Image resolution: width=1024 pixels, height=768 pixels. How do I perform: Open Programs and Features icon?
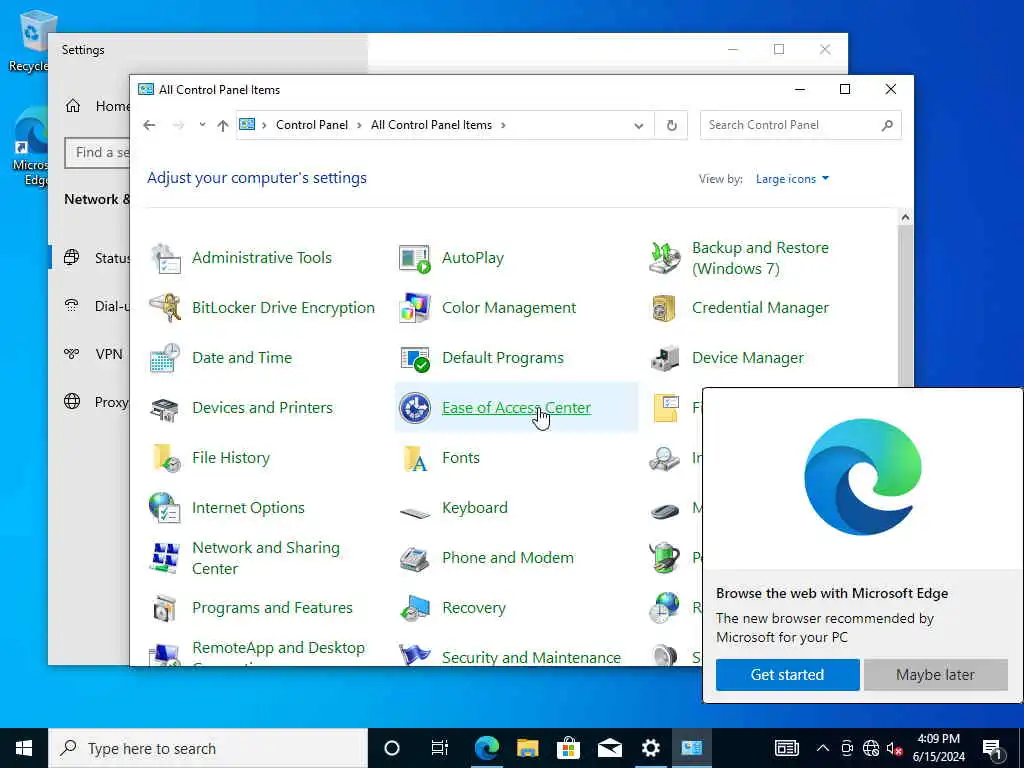pos(166,608)
